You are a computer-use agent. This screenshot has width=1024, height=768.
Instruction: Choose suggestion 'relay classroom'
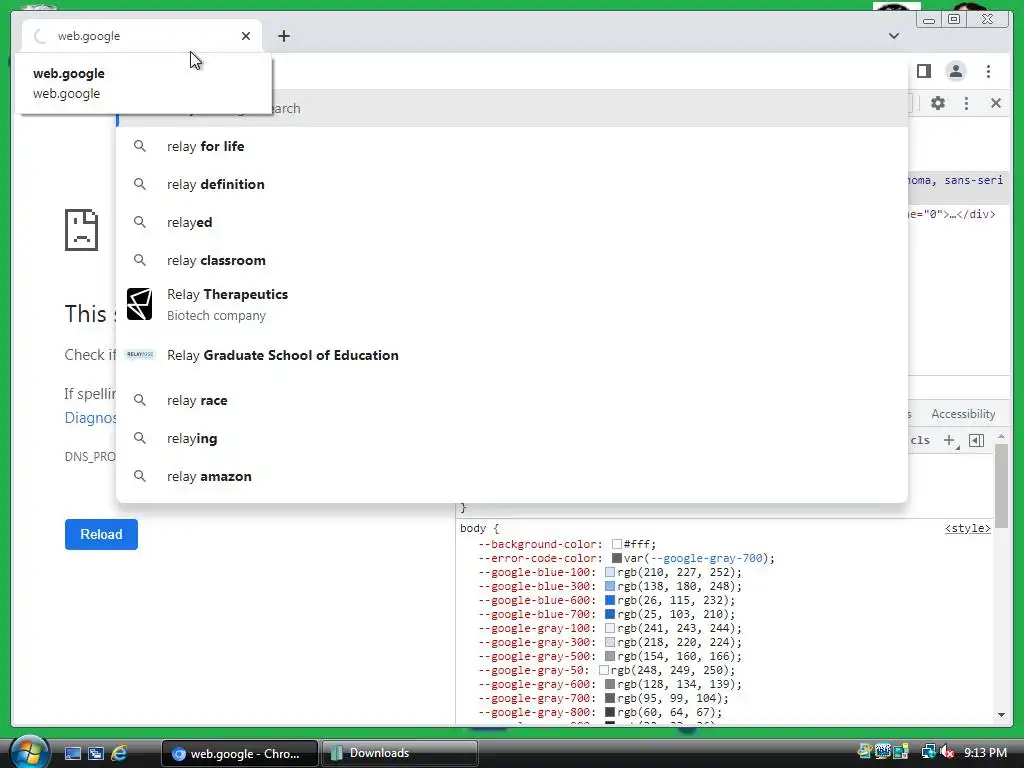(x=511, y=260)
